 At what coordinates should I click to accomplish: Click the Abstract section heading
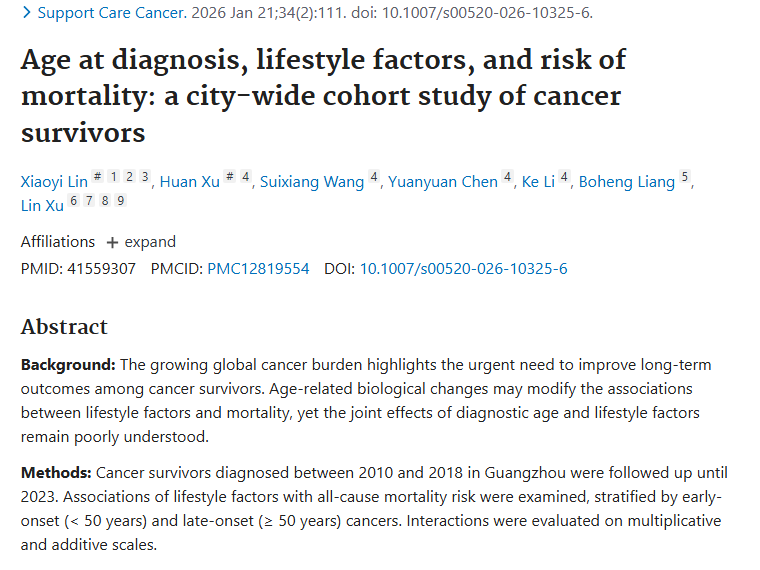[64, 327]
